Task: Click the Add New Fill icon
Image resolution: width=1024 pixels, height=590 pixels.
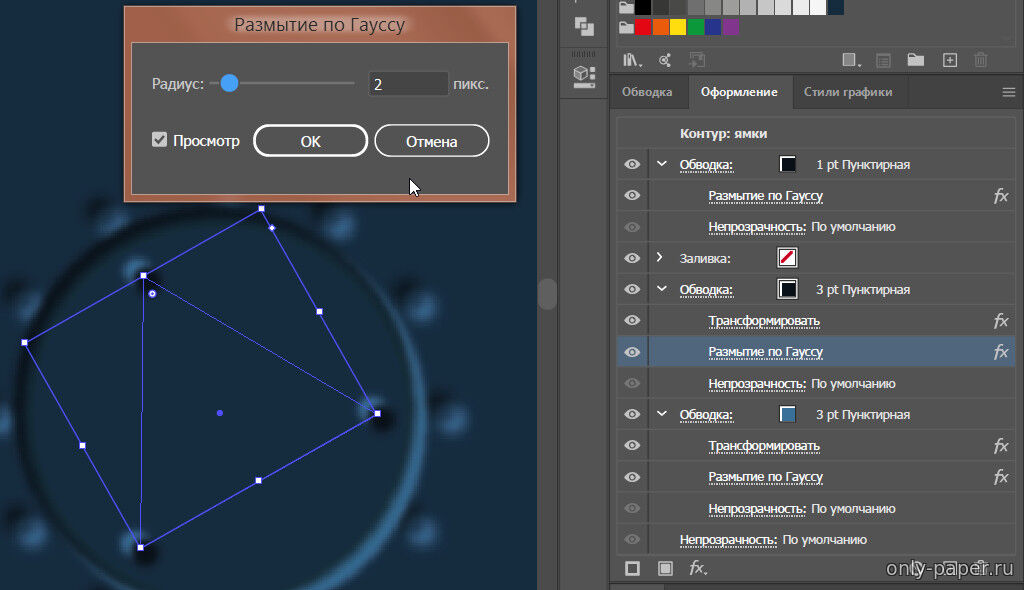Action: coord(665,569)
